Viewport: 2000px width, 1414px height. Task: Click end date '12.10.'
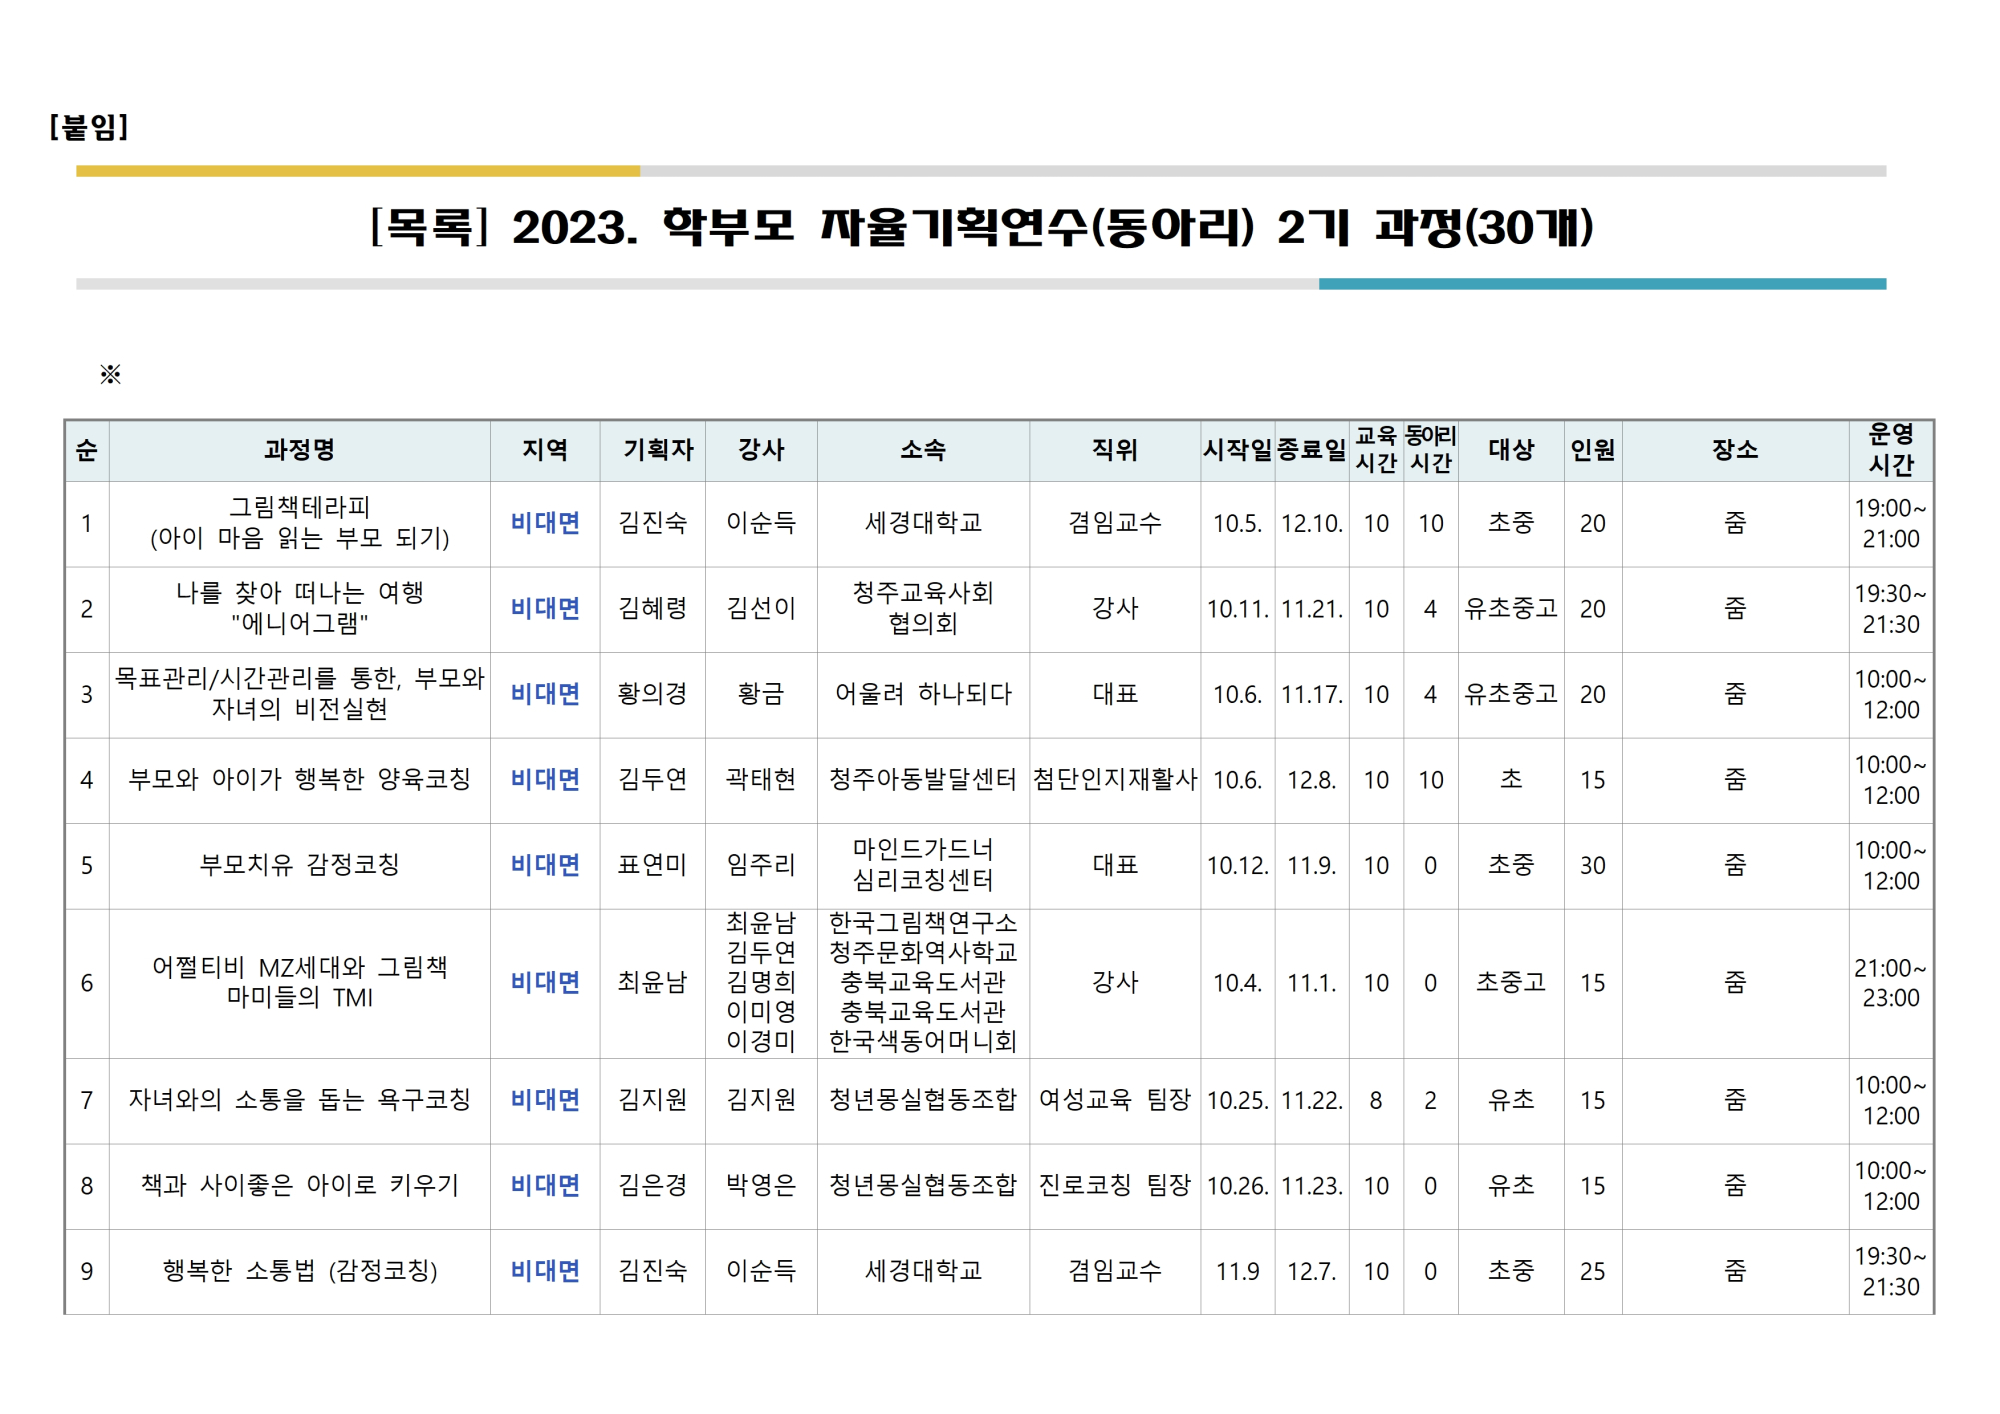(x=1312, y=523)
